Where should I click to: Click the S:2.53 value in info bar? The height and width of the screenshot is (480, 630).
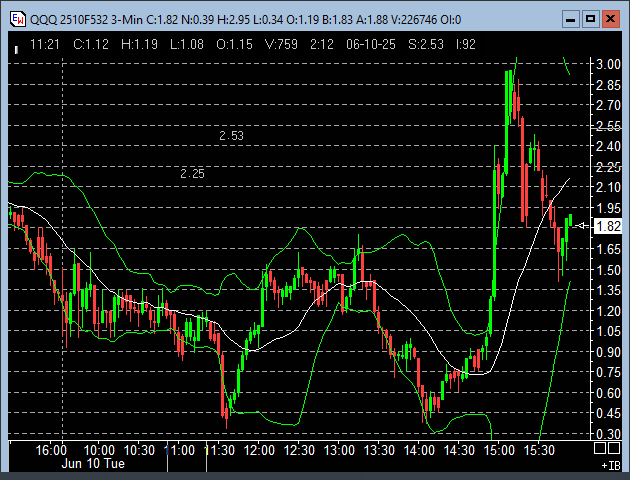pos(426,44)
